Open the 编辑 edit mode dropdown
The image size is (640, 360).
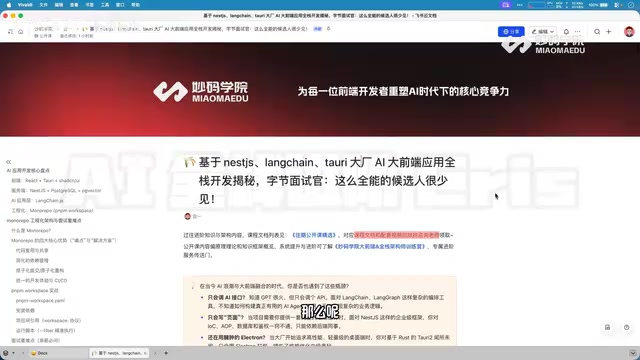click(x=542, y=31)
